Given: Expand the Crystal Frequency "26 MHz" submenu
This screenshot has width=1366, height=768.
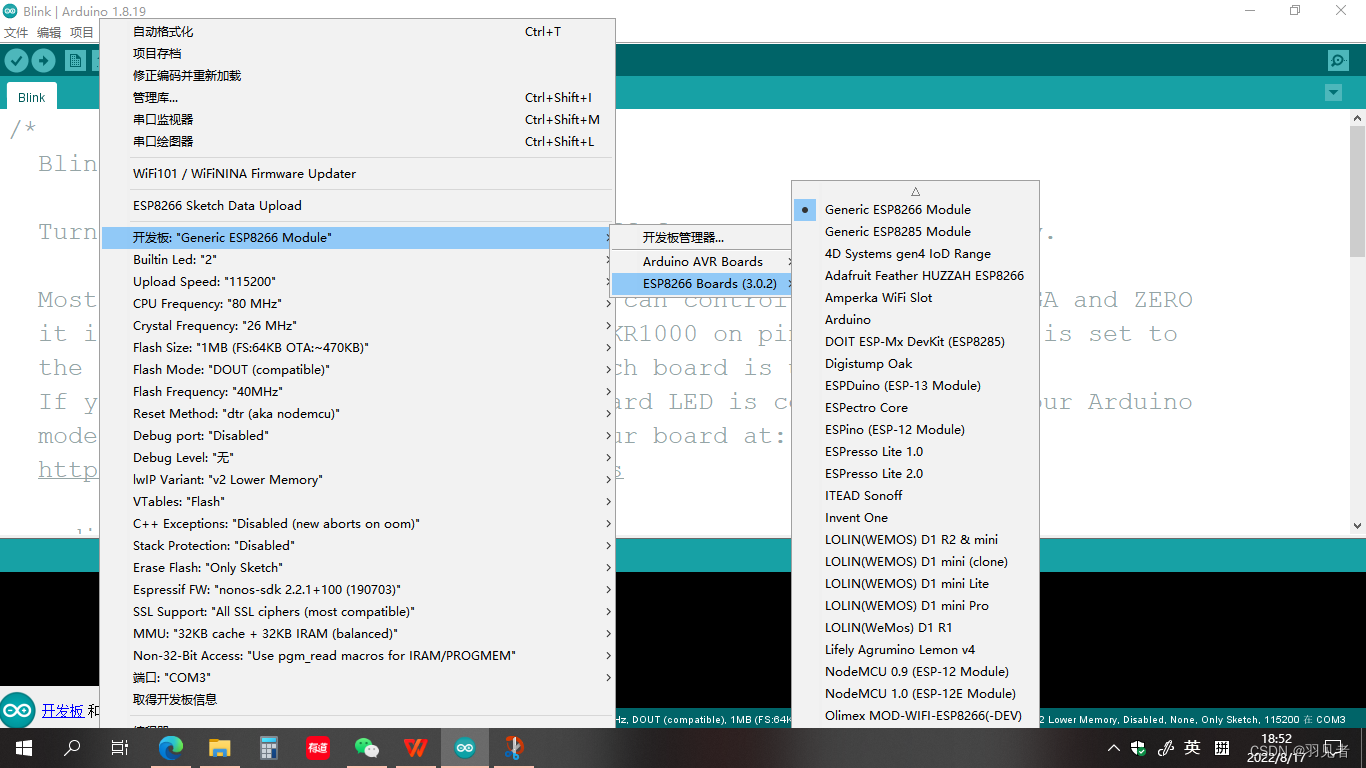Looking at the screenshot, I should [358, 326].
